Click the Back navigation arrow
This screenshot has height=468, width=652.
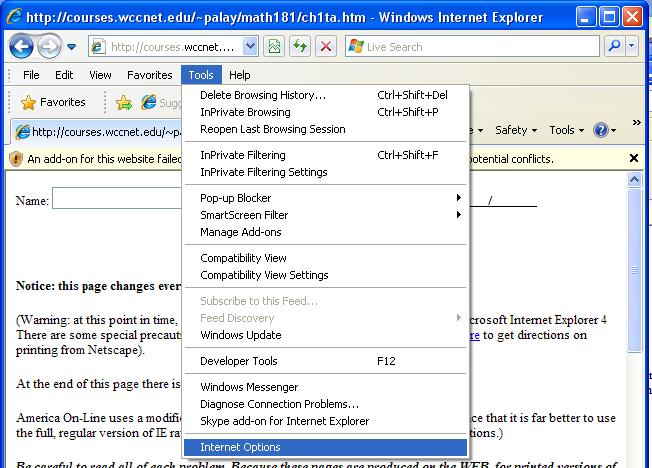(22, 46)
